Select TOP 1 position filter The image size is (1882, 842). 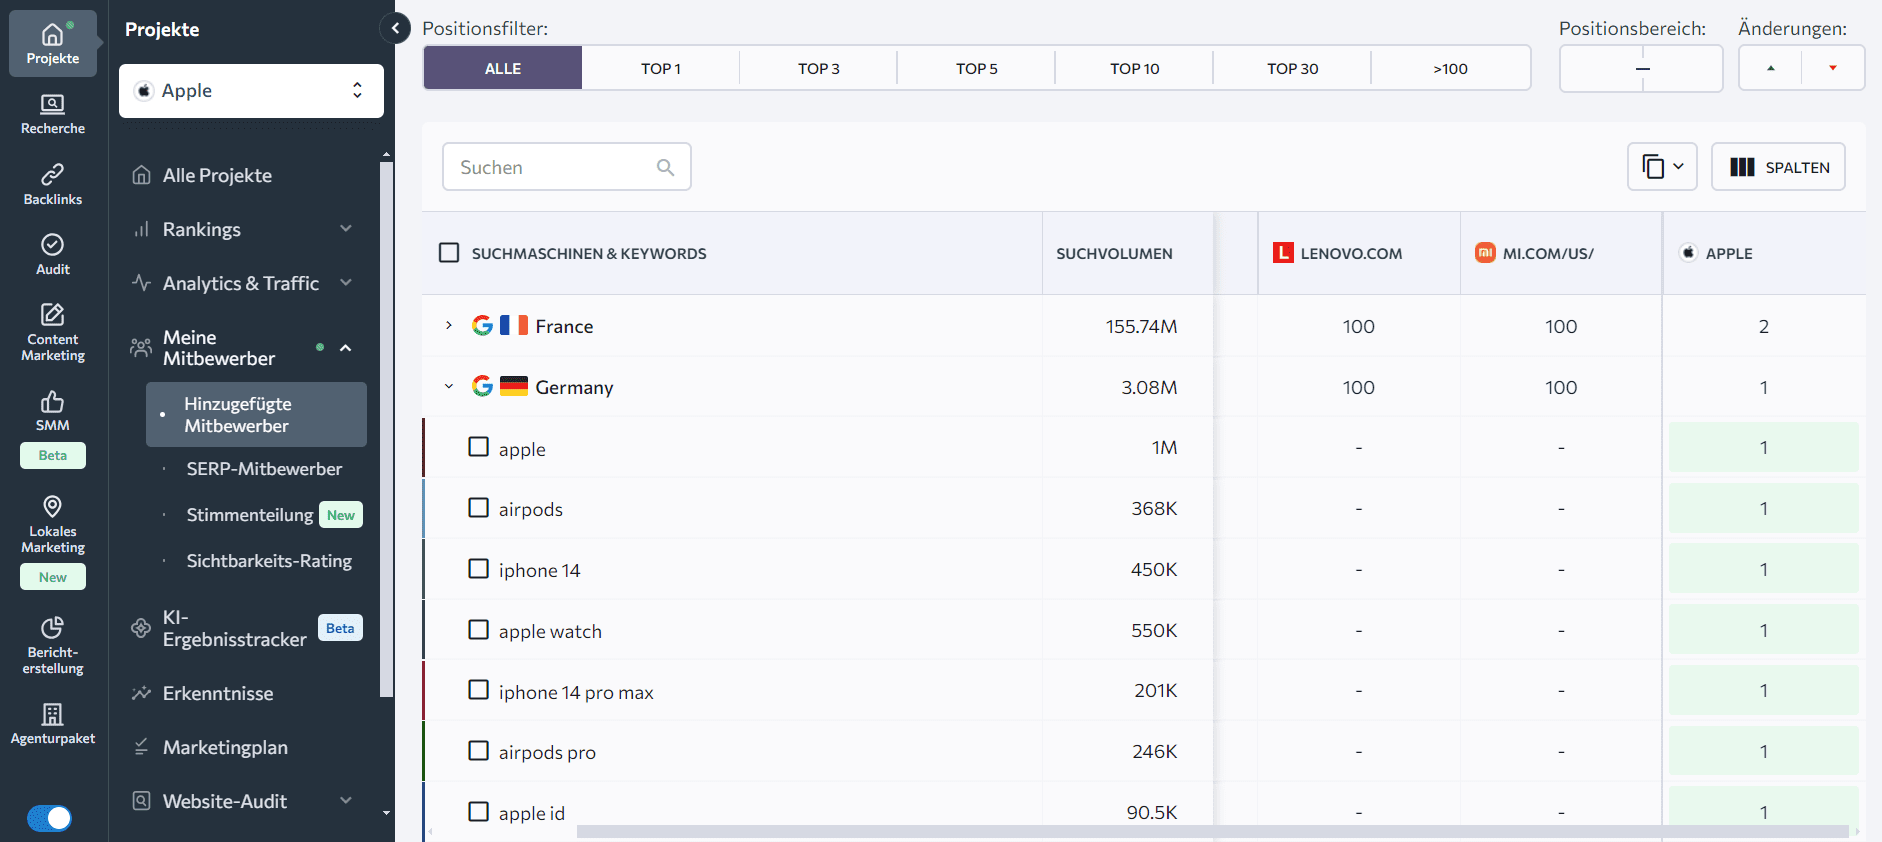(x=661, y=68)
